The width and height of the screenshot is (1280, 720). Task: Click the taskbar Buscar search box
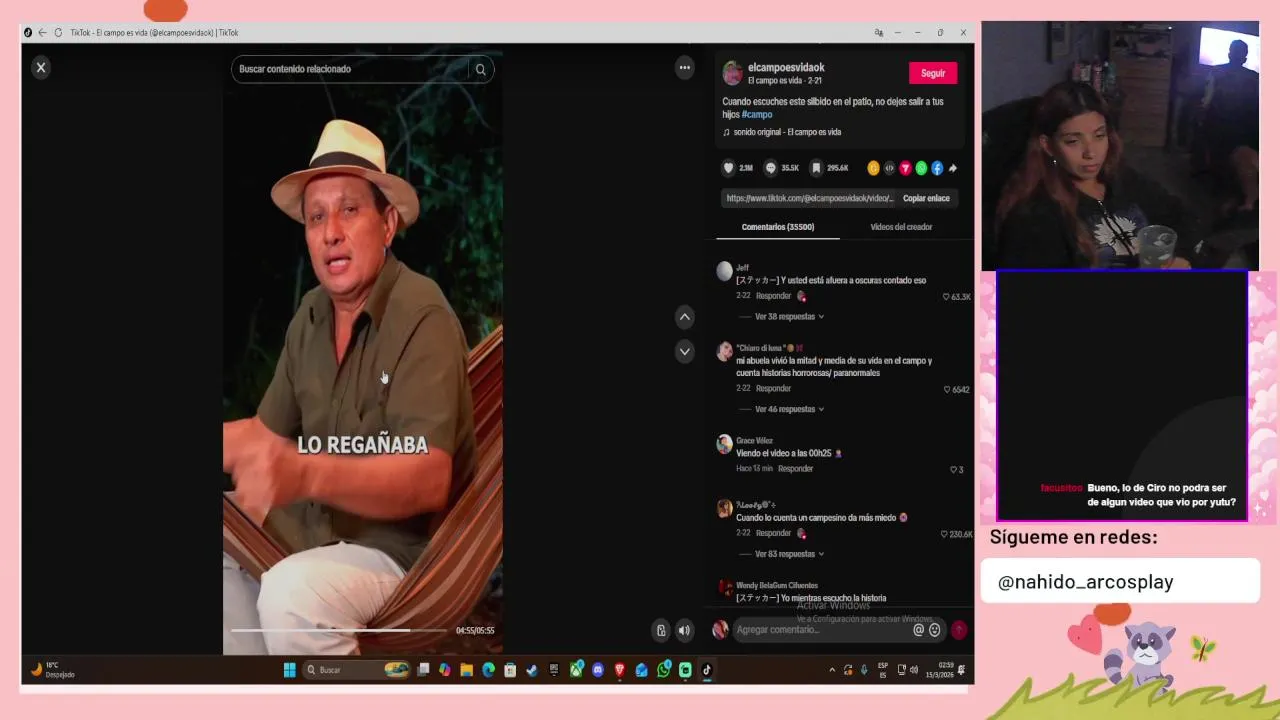click(356, 670)
